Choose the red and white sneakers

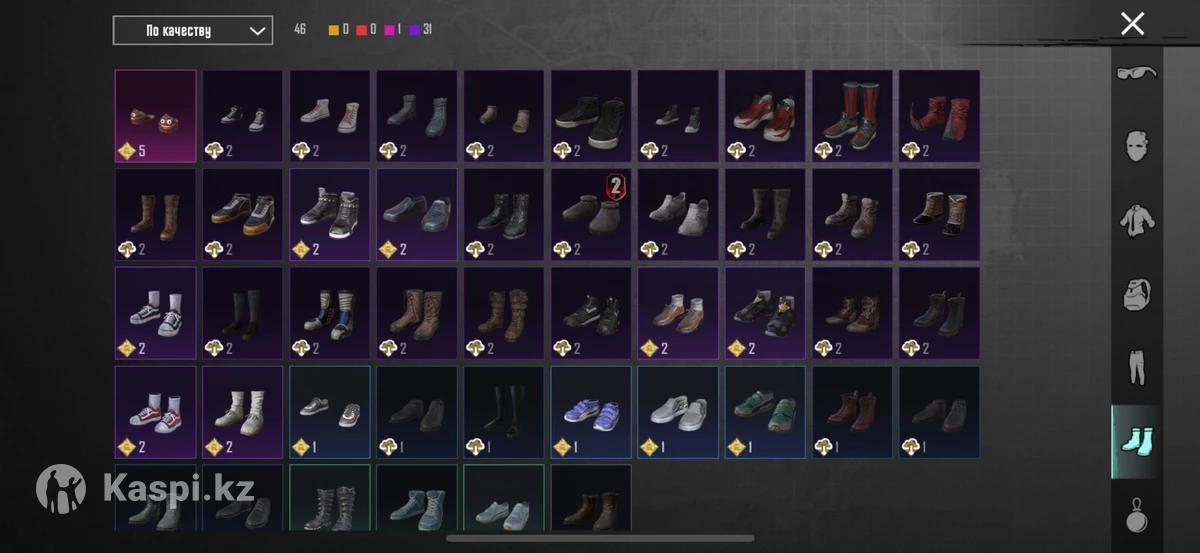tap(765, 116)
